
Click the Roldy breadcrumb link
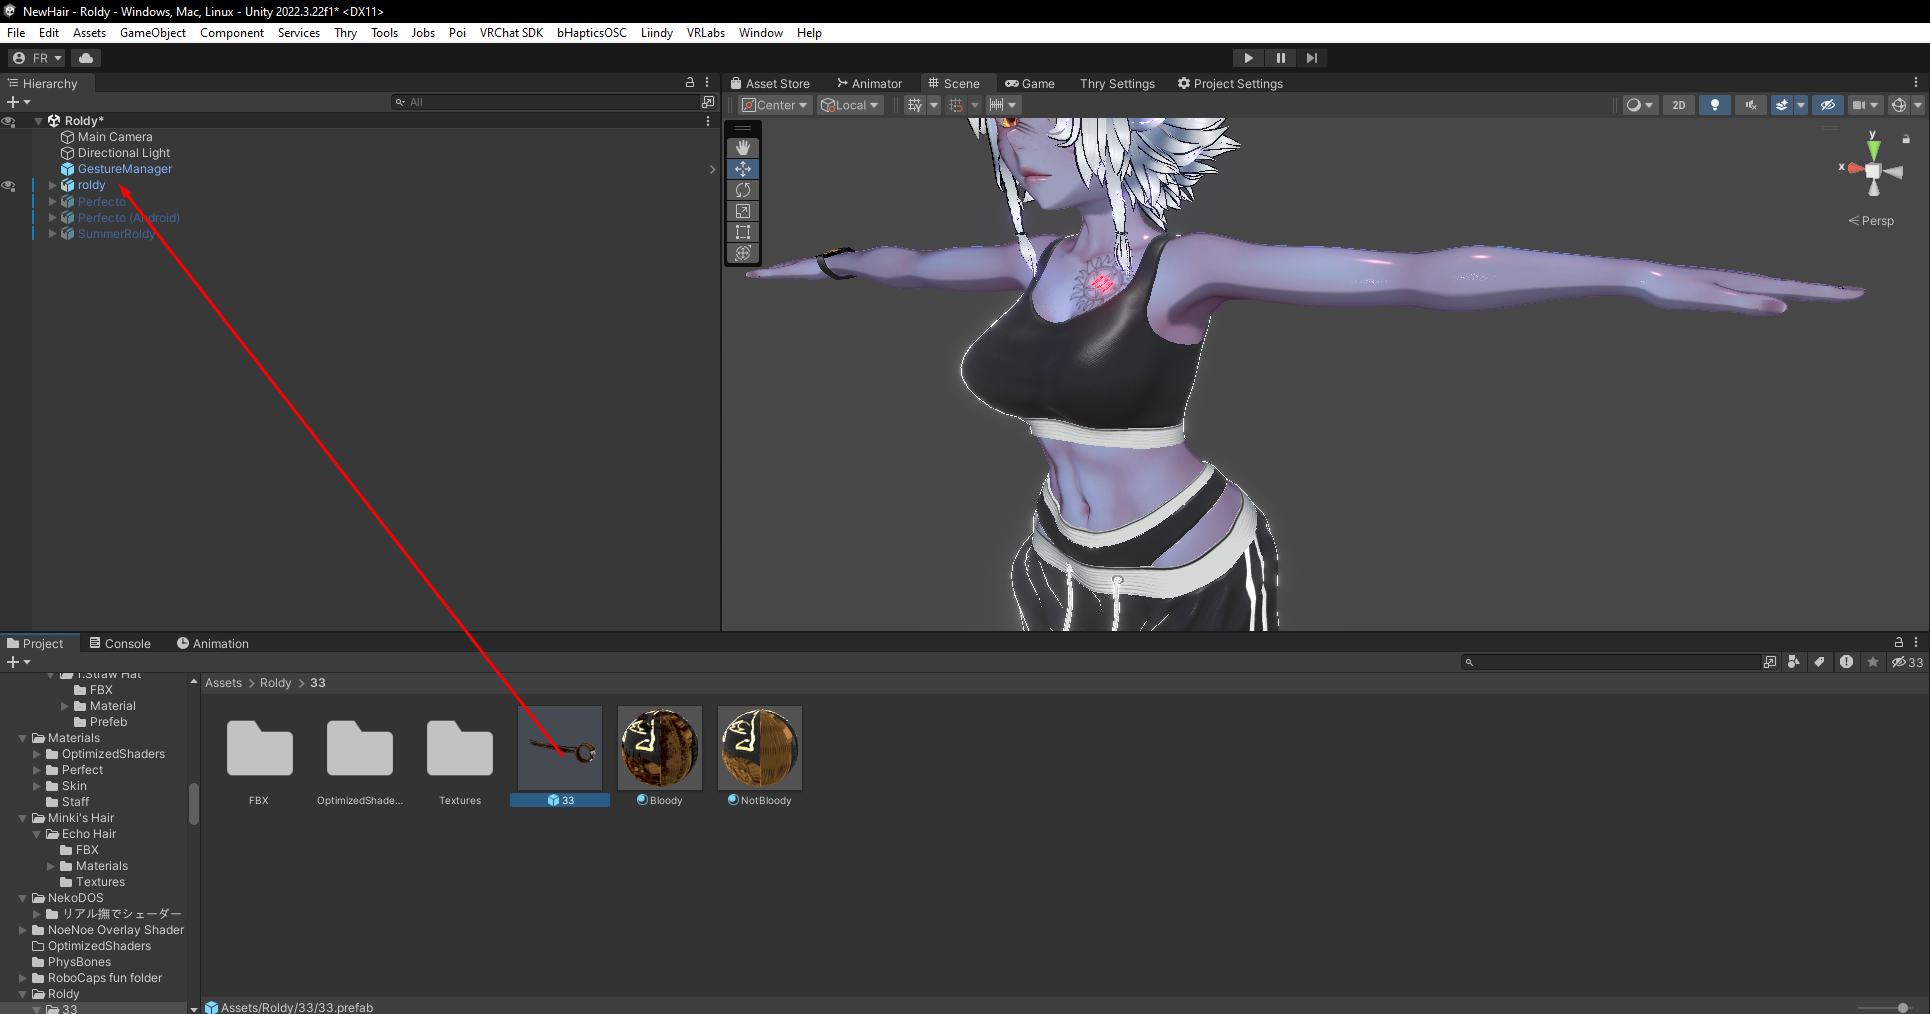point(275,683)
